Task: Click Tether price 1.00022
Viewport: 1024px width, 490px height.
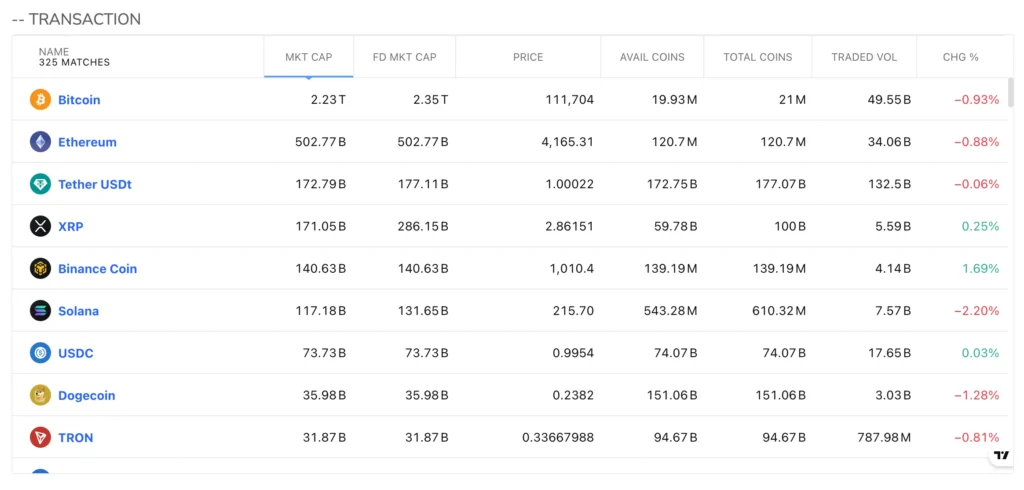Action: click(x=569, y=184)
